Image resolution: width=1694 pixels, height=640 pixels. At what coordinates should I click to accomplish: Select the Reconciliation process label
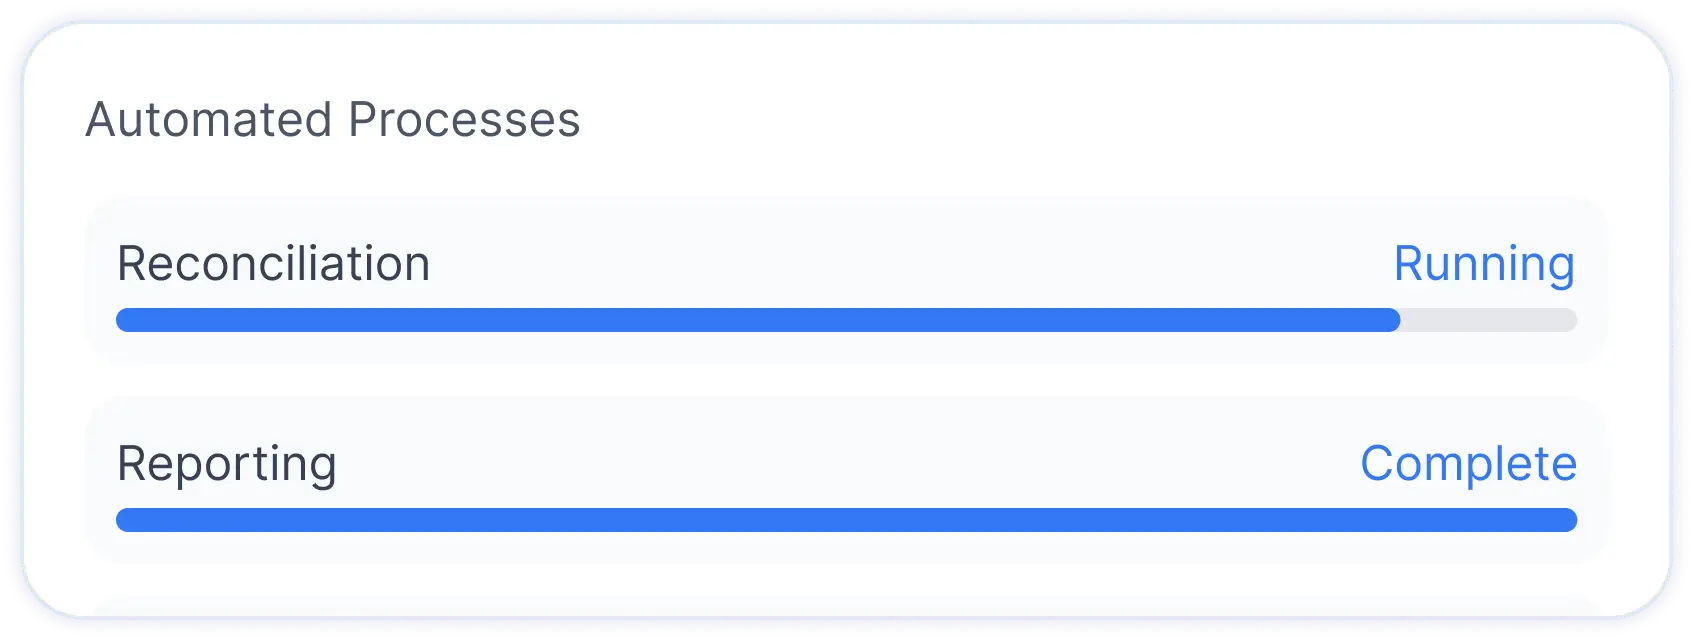point(273,264)
